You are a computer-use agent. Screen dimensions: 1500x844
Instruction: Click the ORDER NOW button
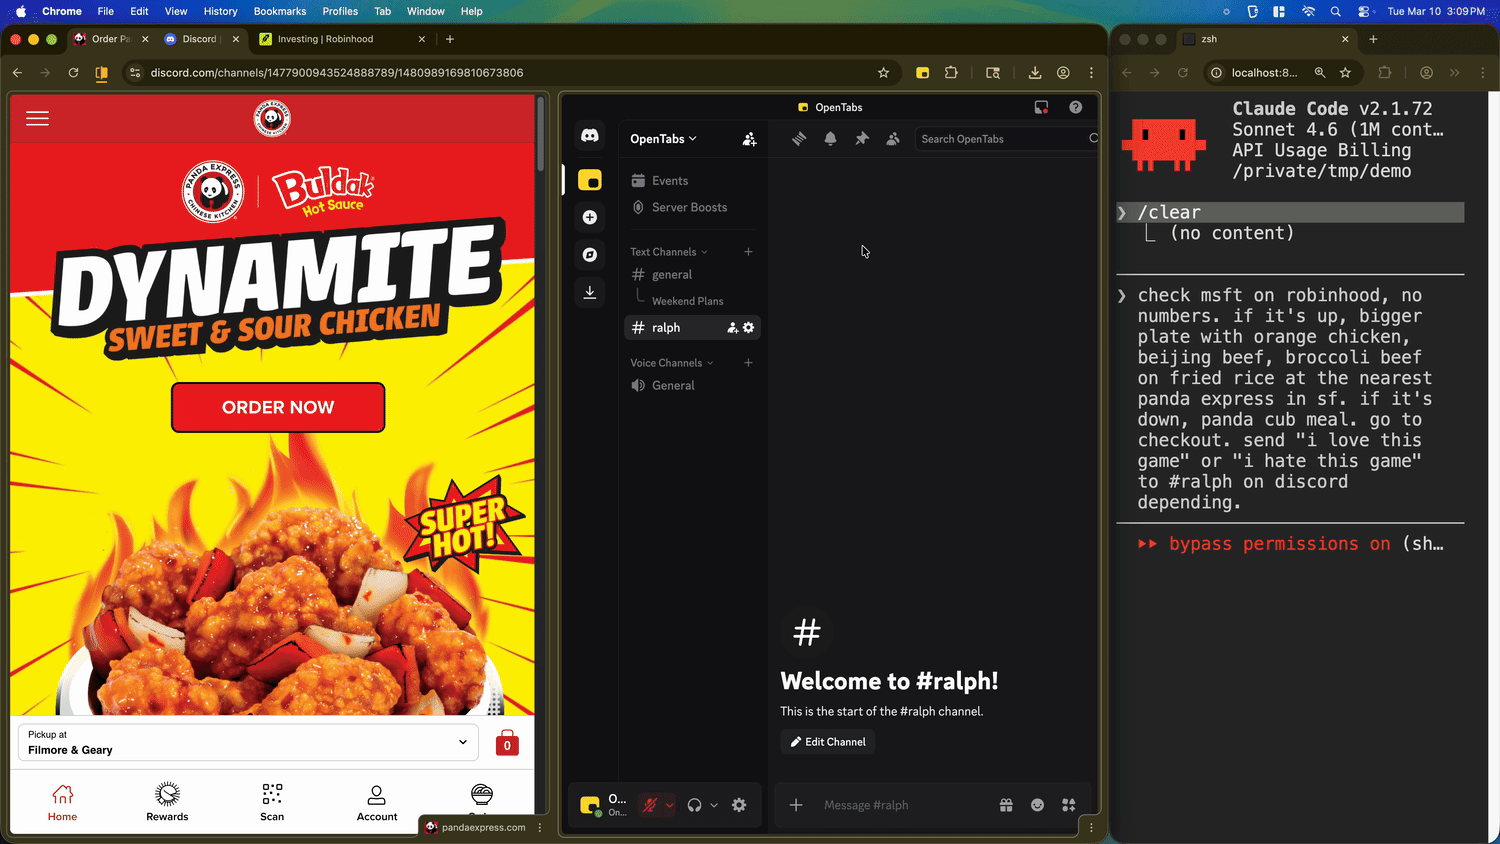(x=278, y=407)
